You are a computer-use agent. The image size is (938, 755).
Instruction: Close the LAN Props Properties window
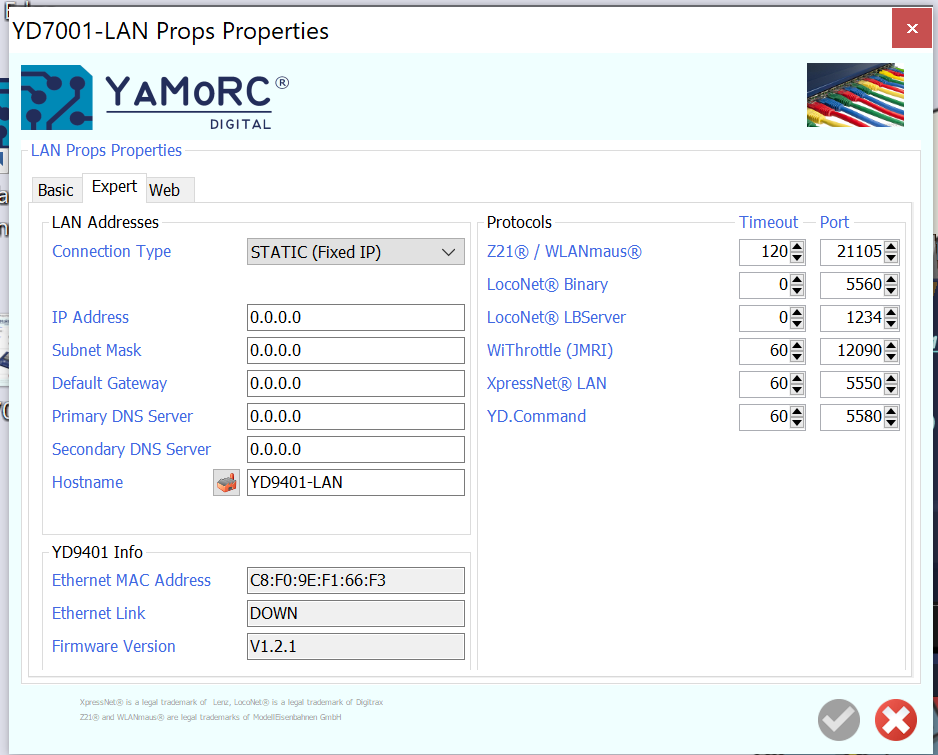point(912,29)
